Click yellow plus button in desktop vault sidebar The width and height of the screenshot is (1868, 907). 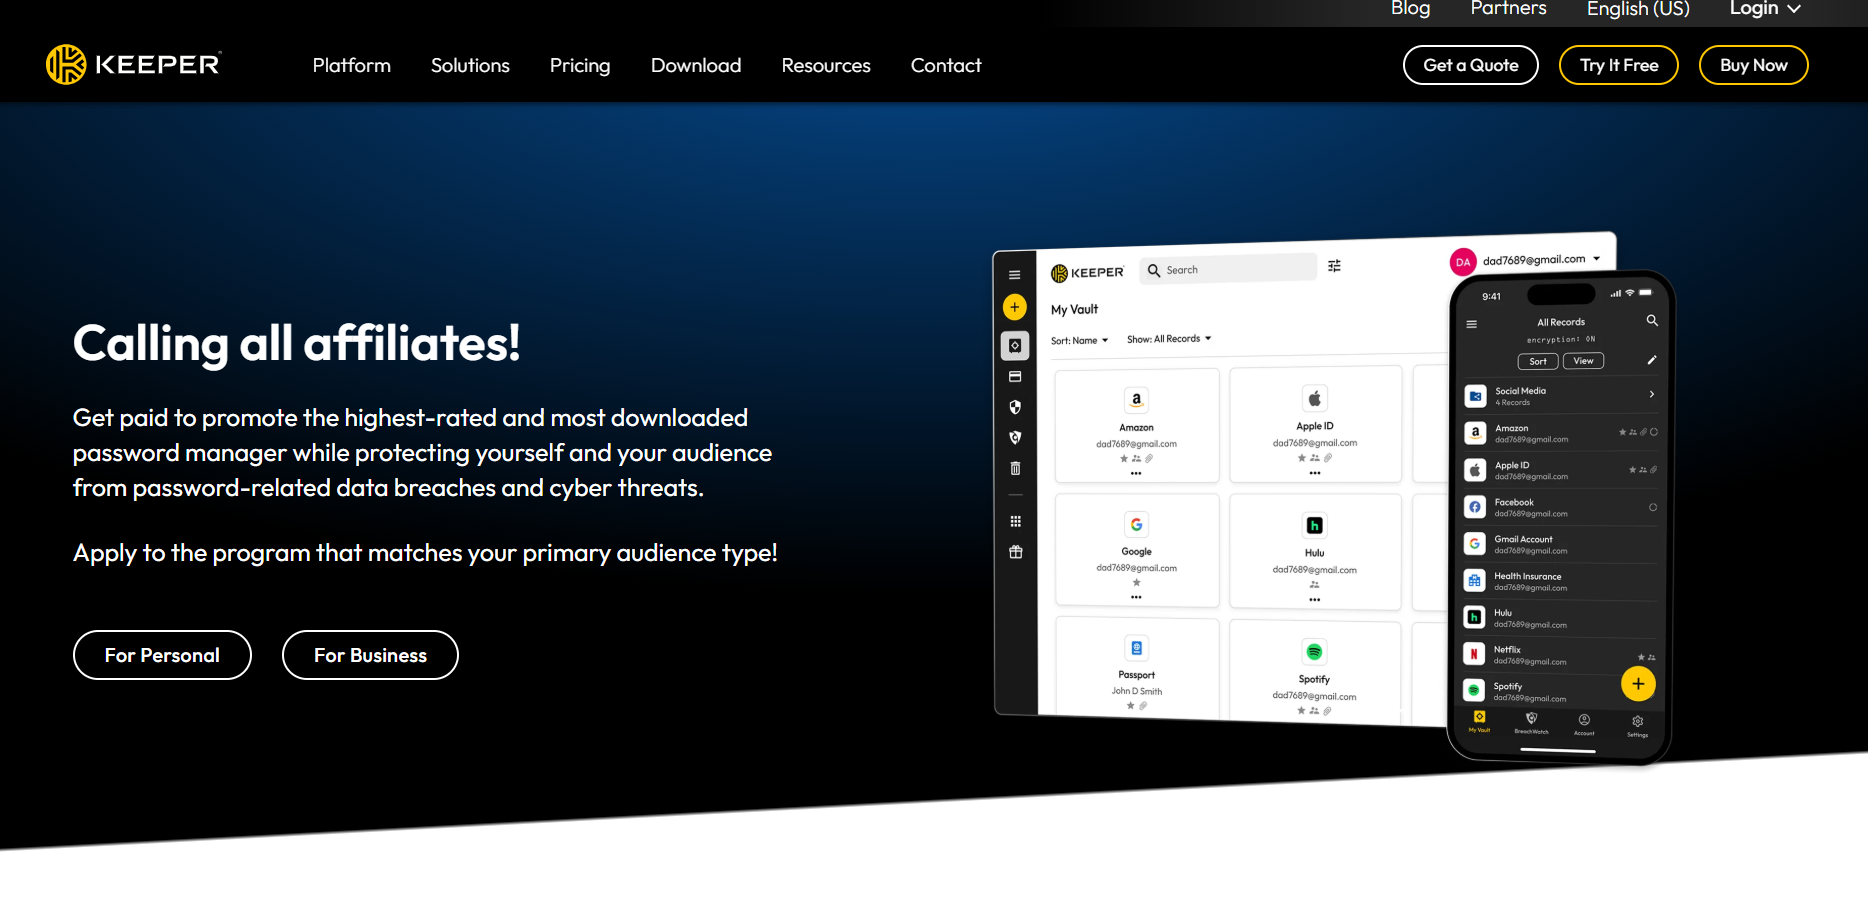1014,307
